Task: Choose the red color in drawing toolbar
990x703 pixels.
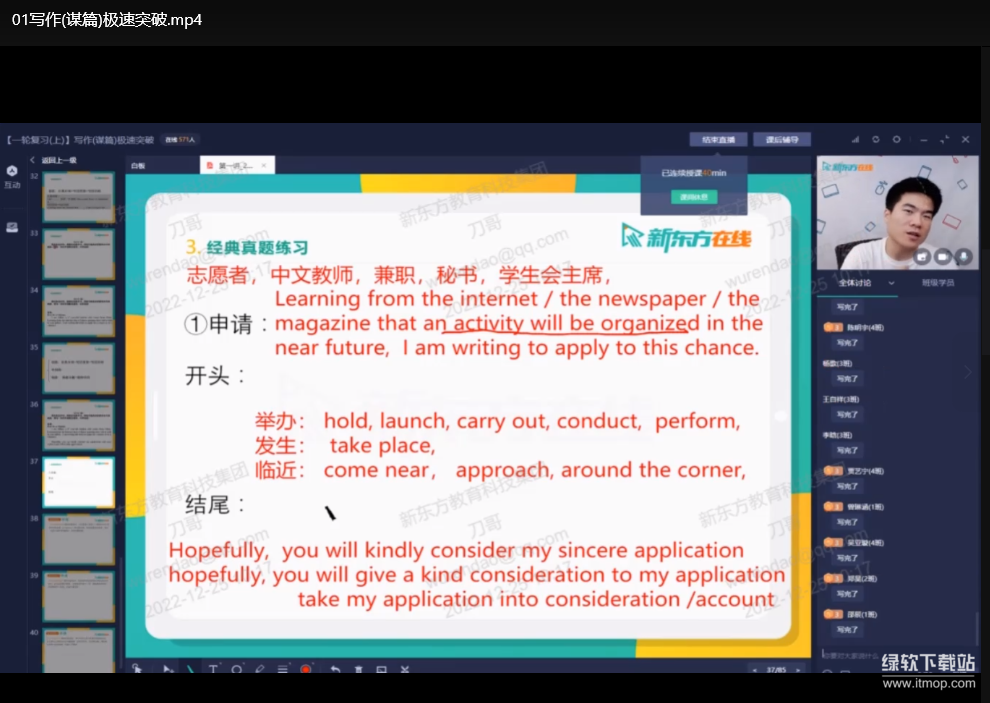Action: (x=306, y=668)
